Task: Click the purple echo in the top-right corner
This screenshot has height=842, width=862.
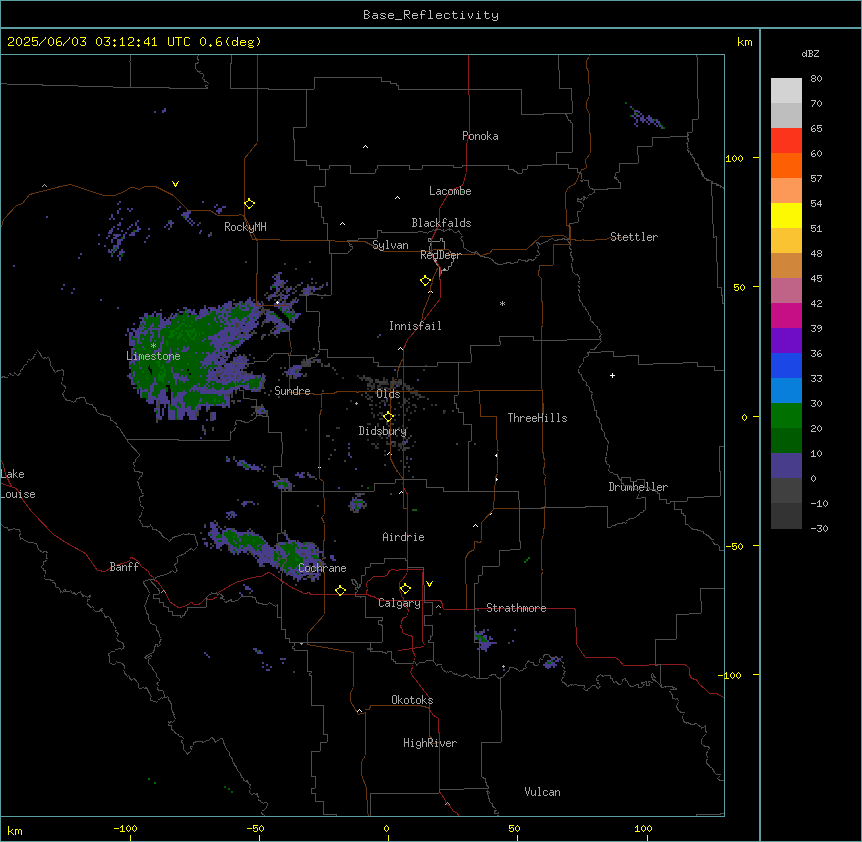Action: coord(645,117)
